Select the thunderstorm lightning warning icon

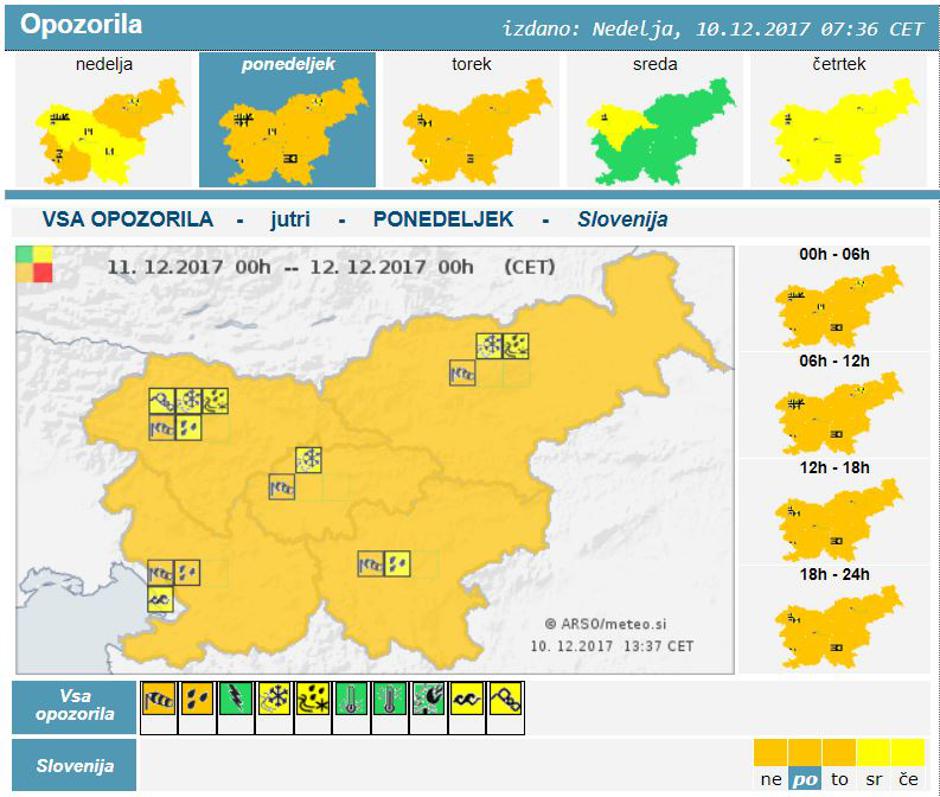[x=232, y=699]
